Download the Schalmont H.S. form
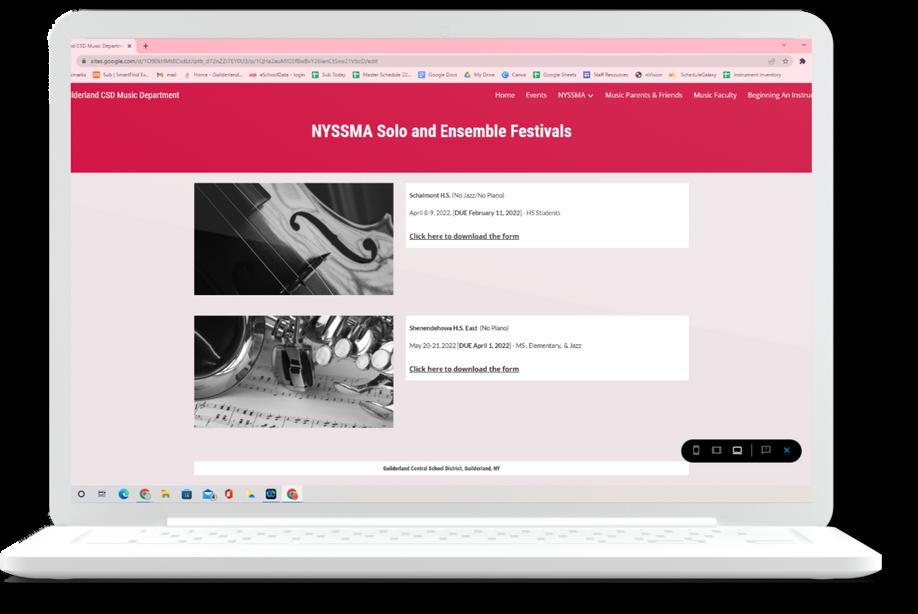The width and height of the screenshot is (918, 614). (464, 236)
